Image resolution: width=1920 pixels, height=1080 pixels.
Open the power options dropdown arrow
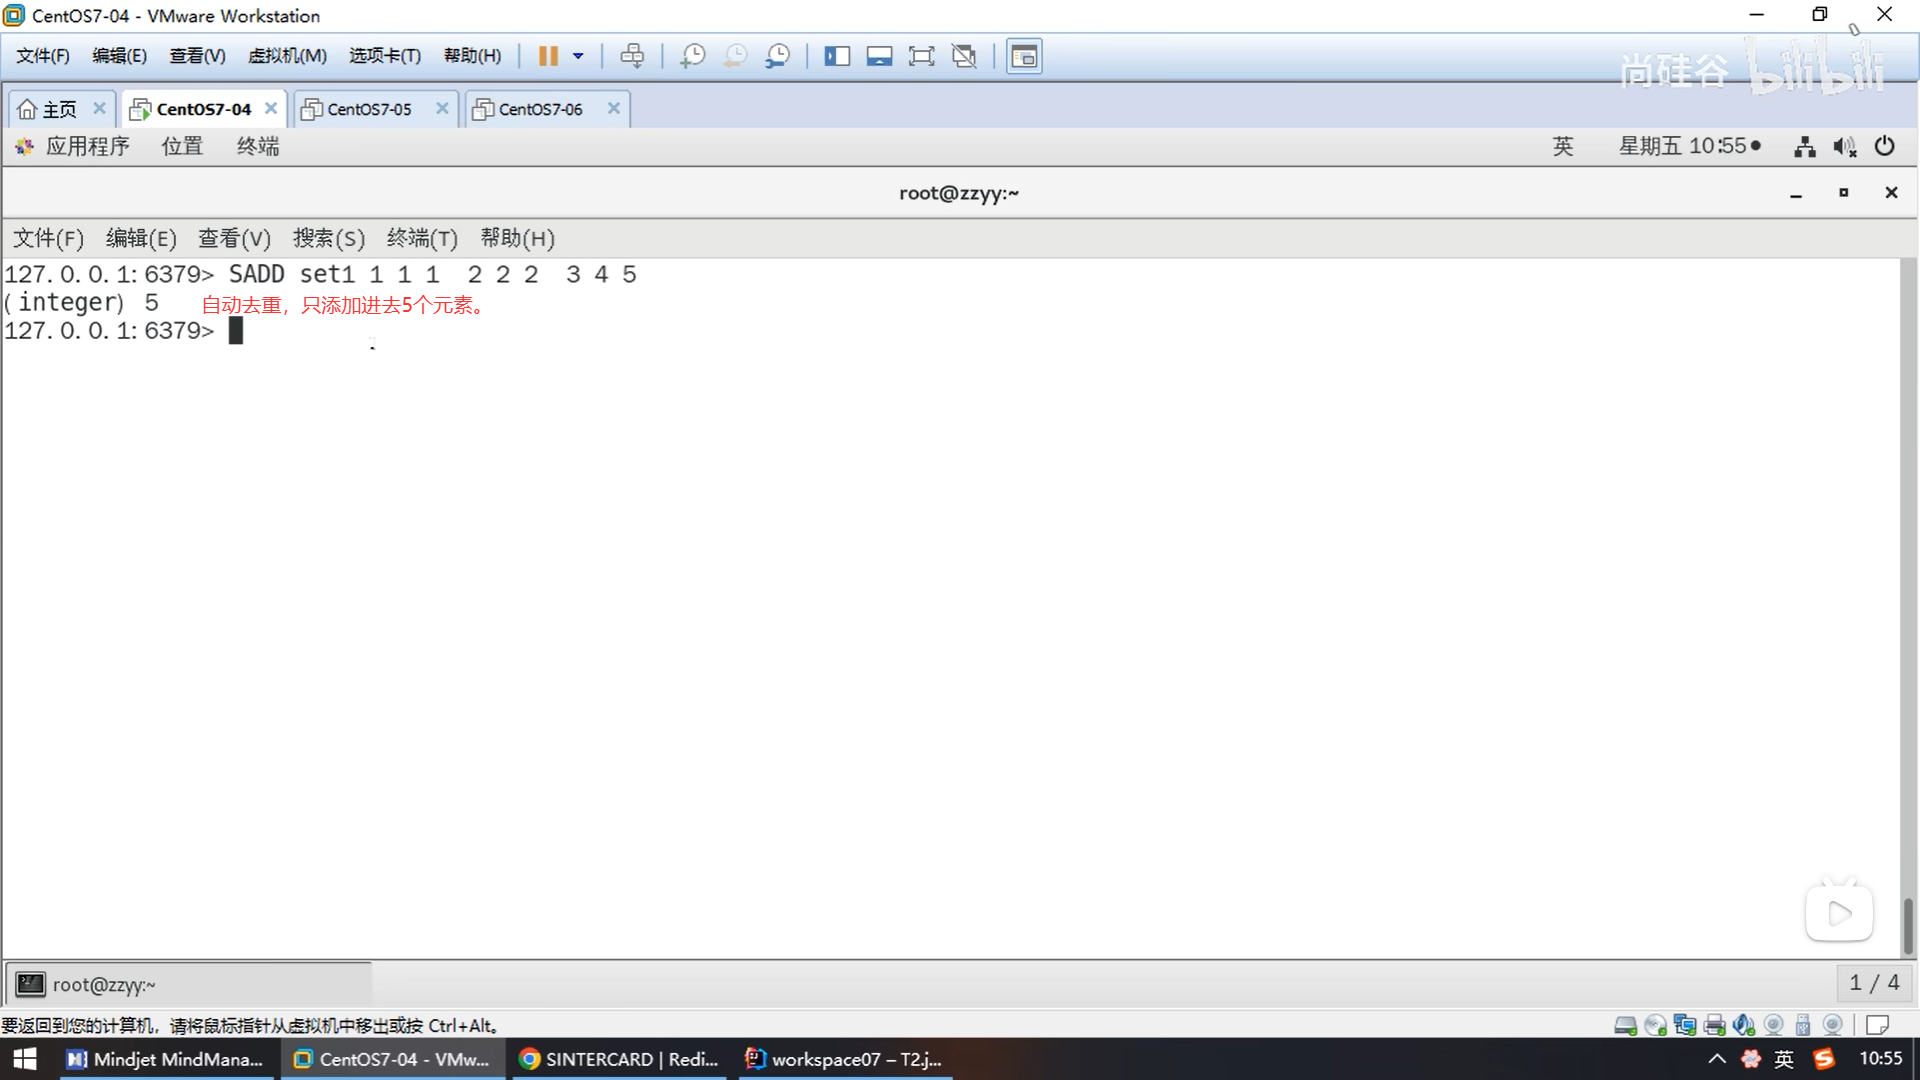click(x=578, y=56)
